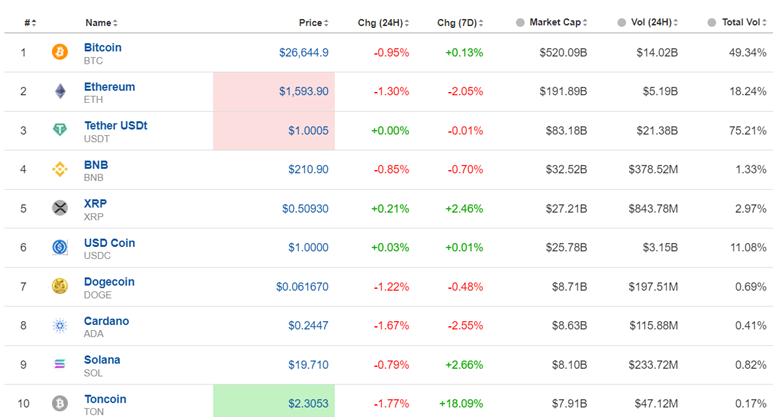Select Bitcoin 24H change -0.95%
Image resolution: width=780 pixels, height=417 pixels.
click(x=391, y=52)
